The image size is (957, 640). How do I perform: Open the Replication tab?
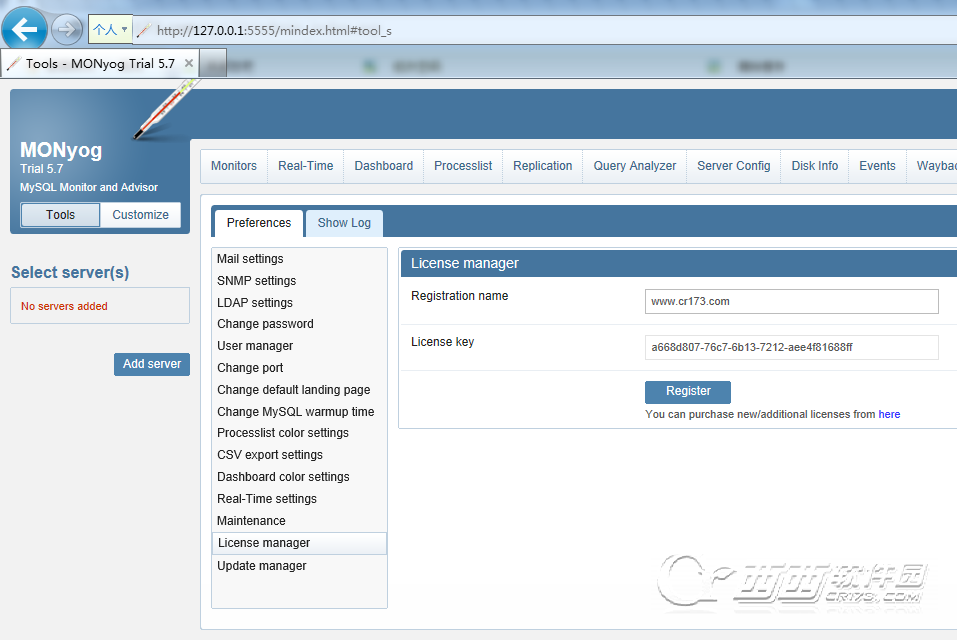click(x=543, y=166)
